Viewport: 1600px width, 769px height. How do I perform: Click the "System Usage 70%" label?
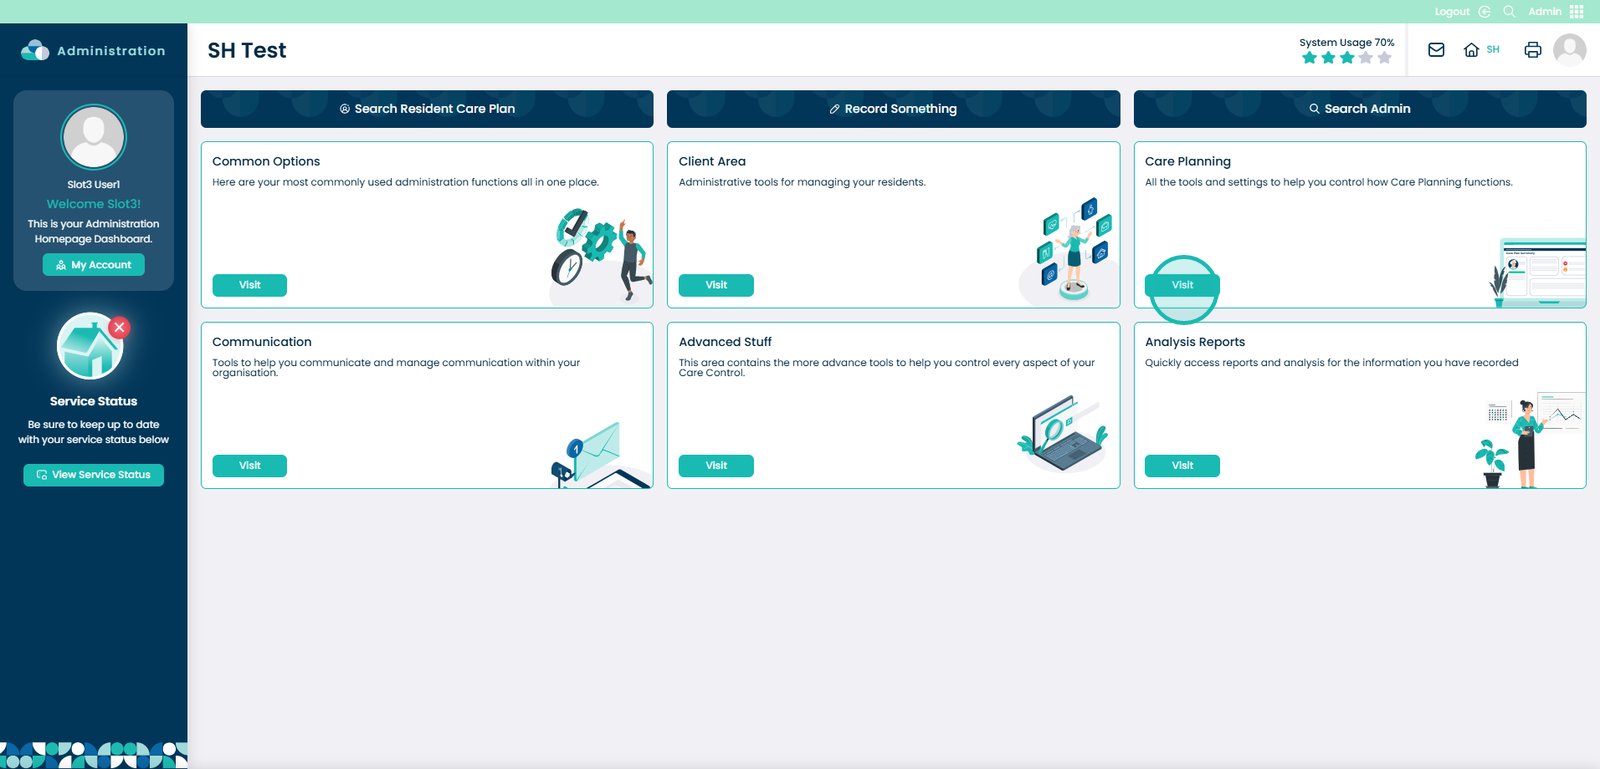1346,42
